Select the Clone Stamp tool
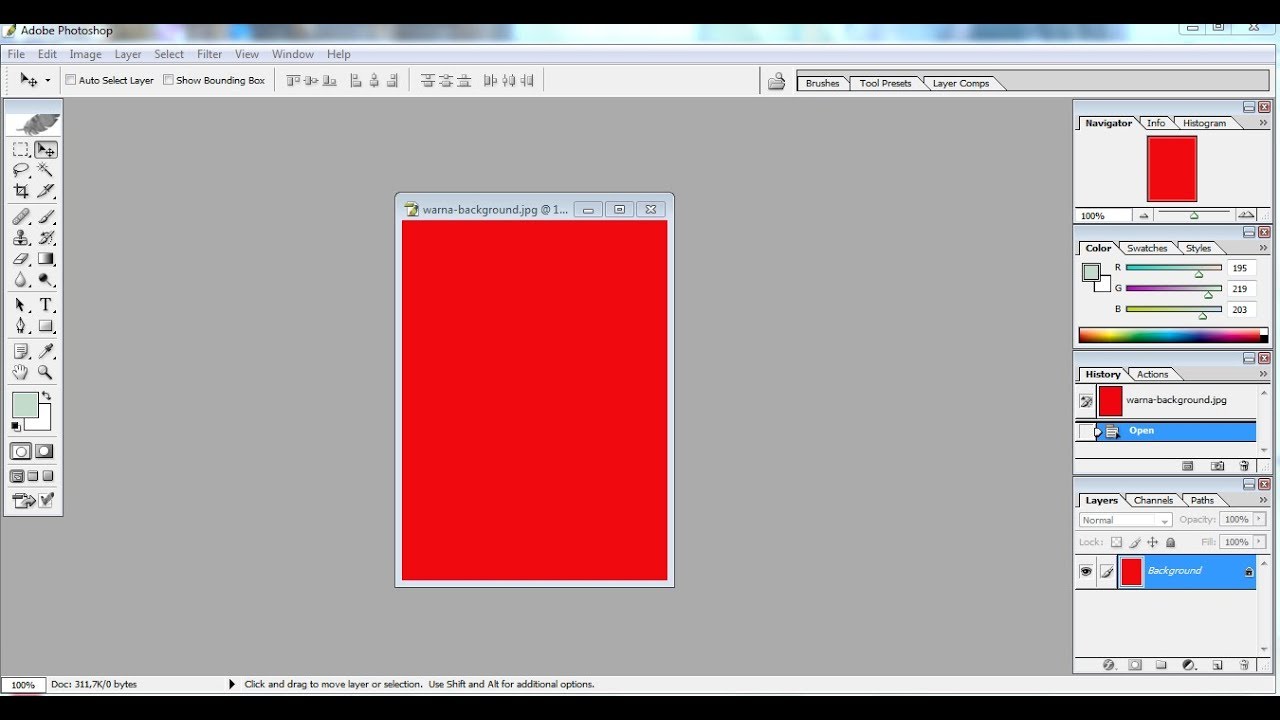This screenshot has width=1280, height=720. click(20, 238)
